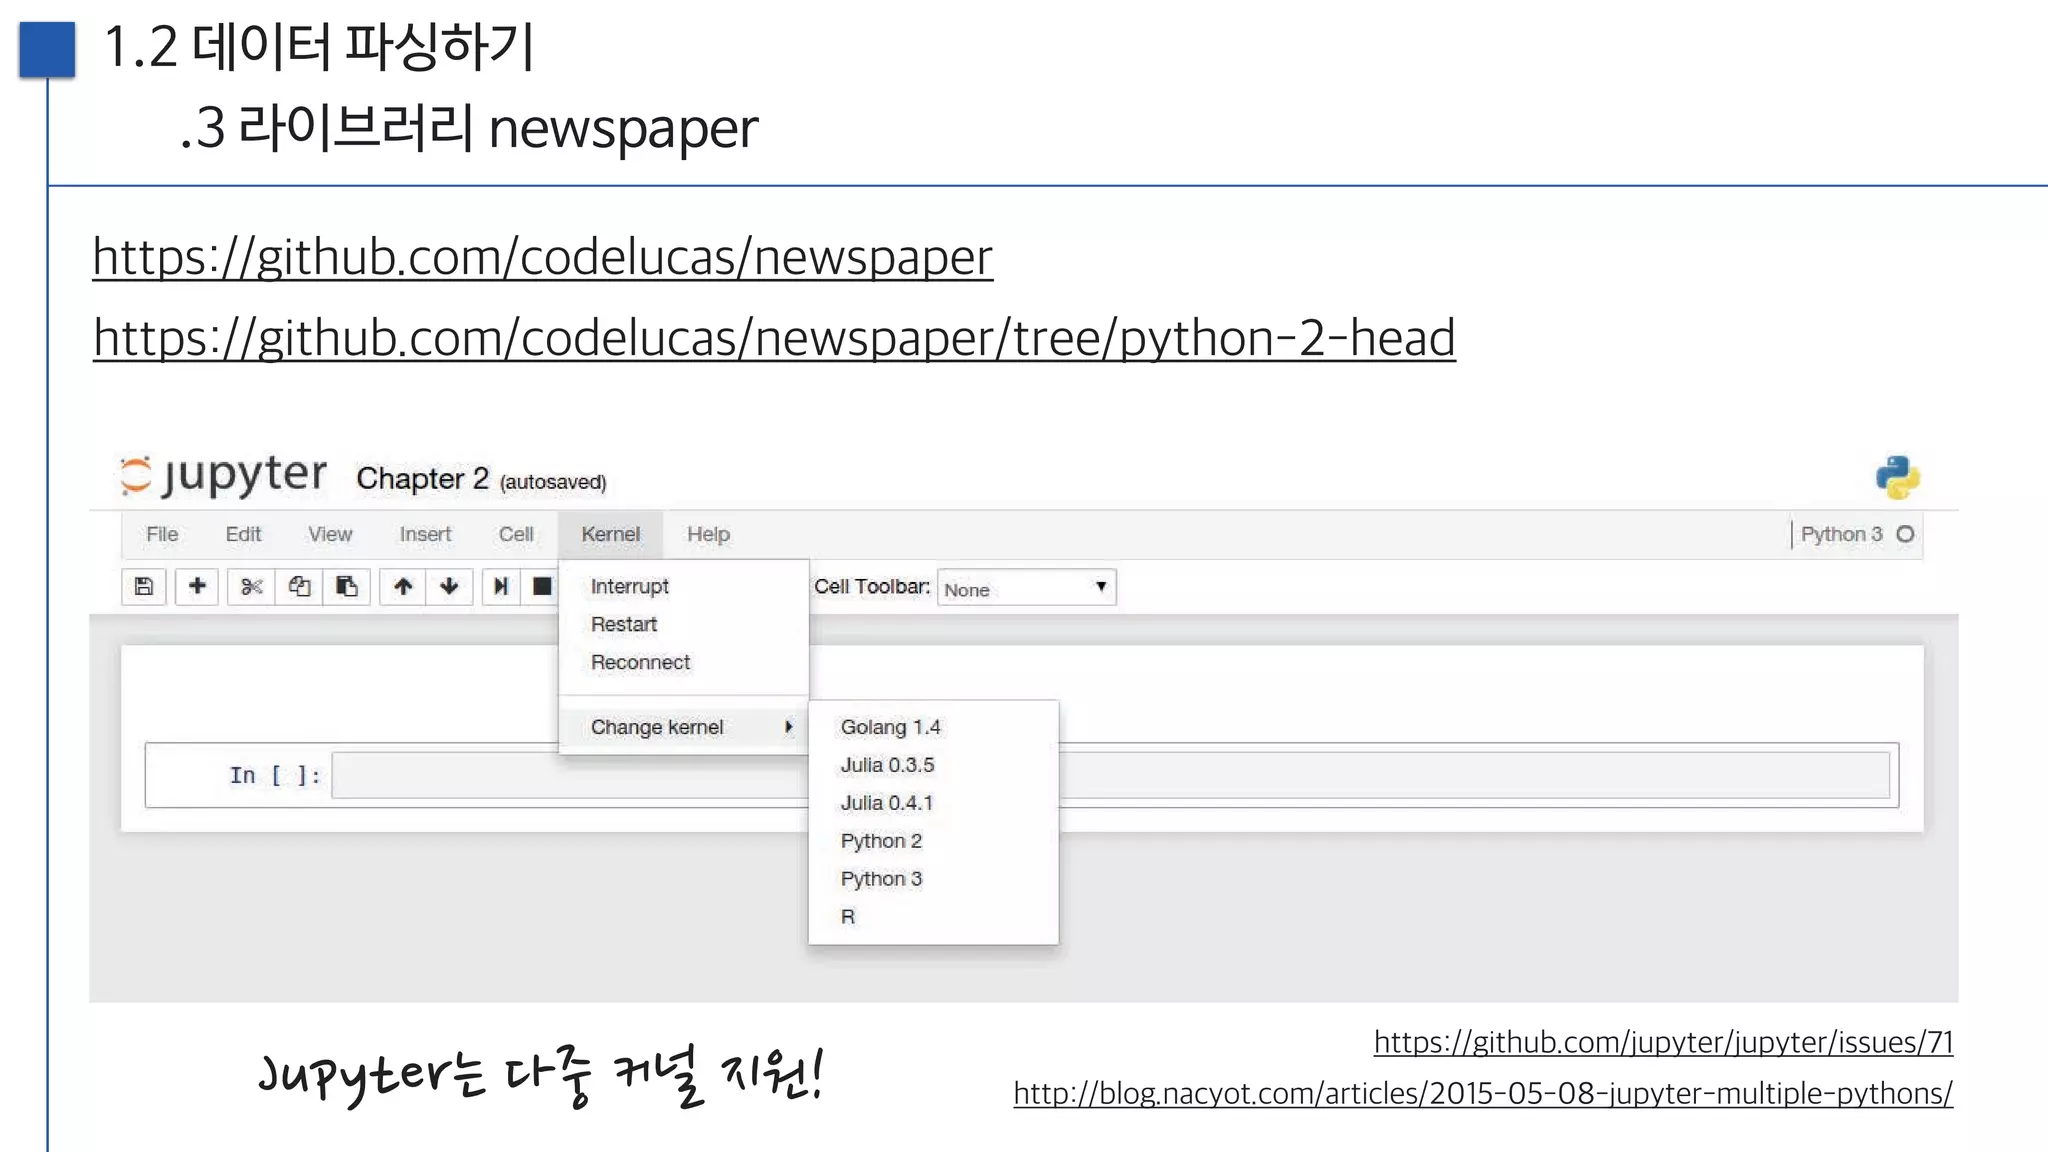Screen dimensions: 2048x1152
Task: Open the jupyter issues/71 link
Action: (x=1663, y=1043)
